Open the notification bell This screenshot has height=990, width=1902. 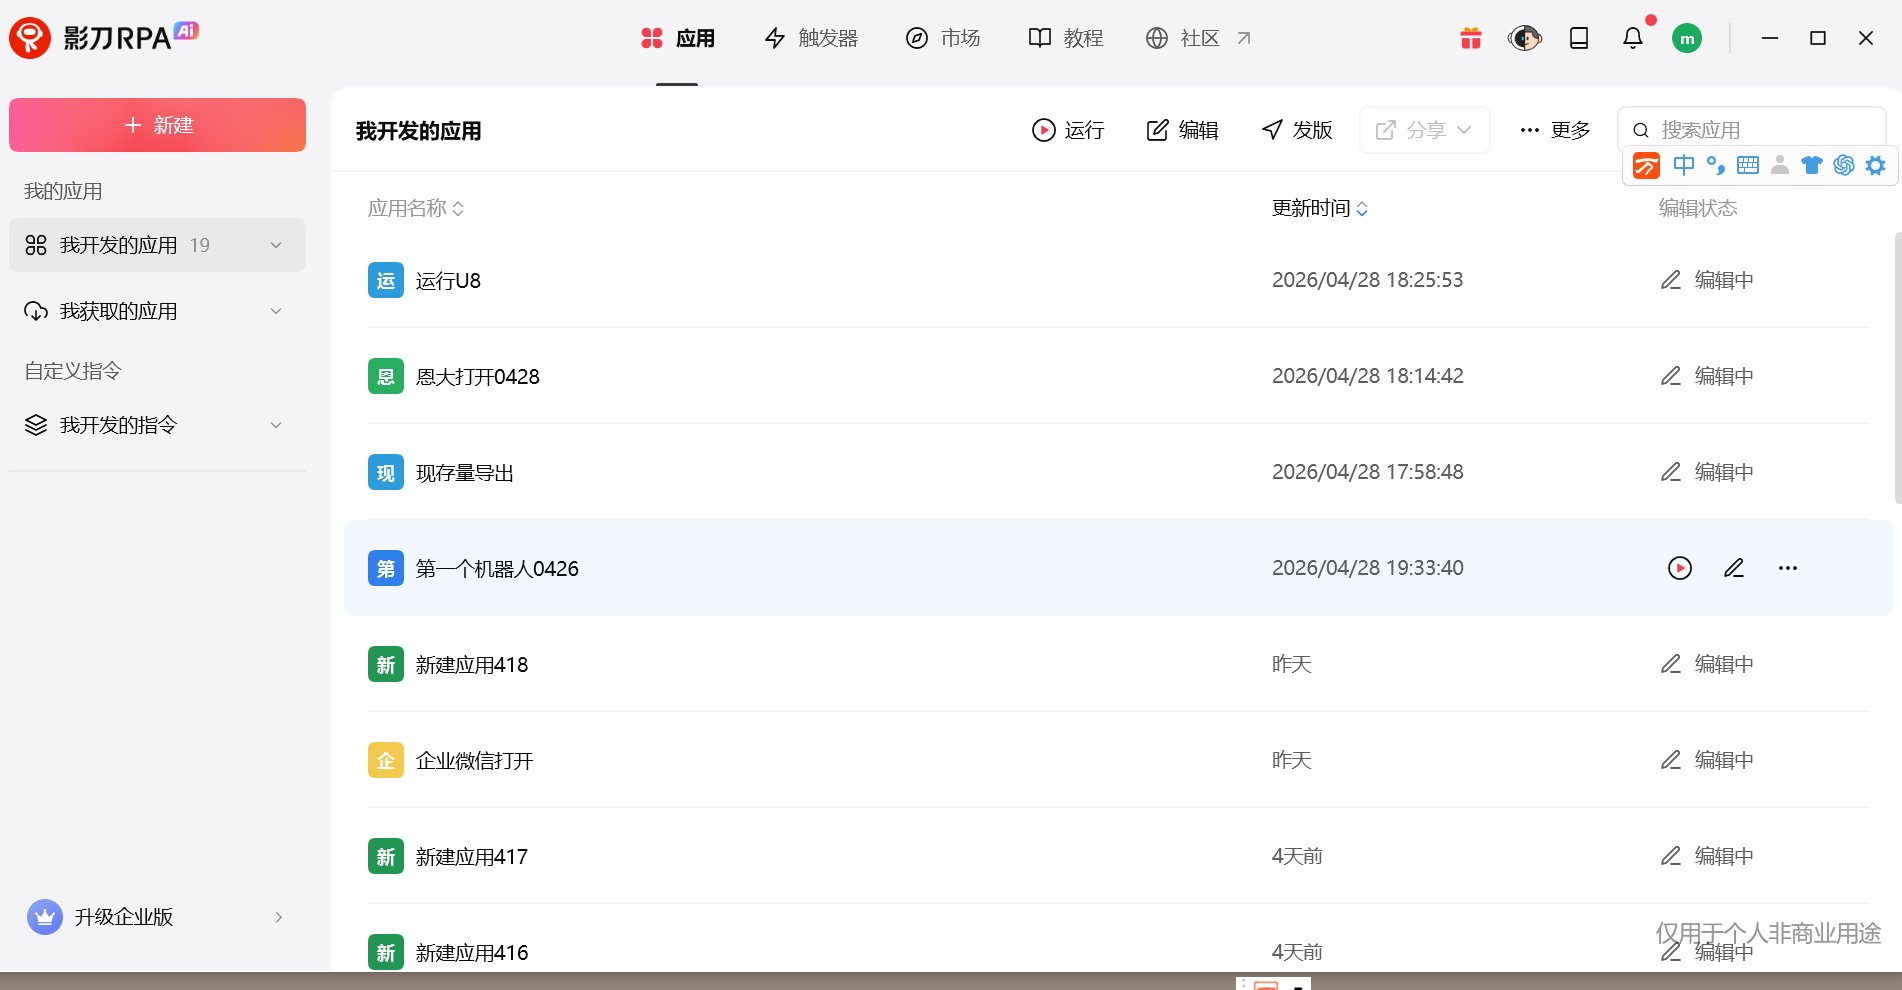(1632, 38)
